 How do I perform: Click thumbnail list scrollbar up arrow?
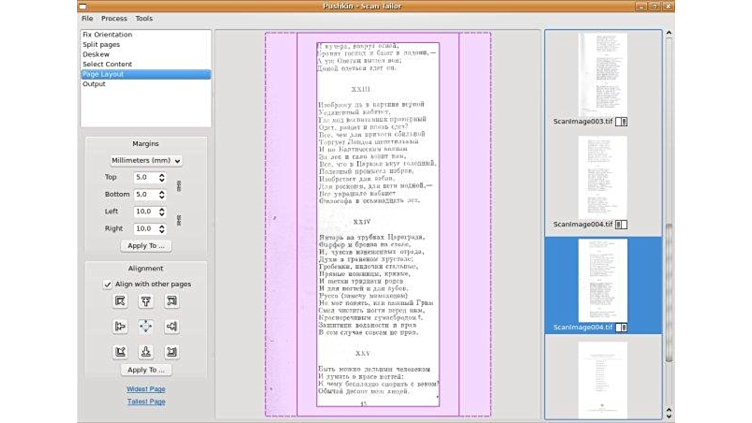669,33
